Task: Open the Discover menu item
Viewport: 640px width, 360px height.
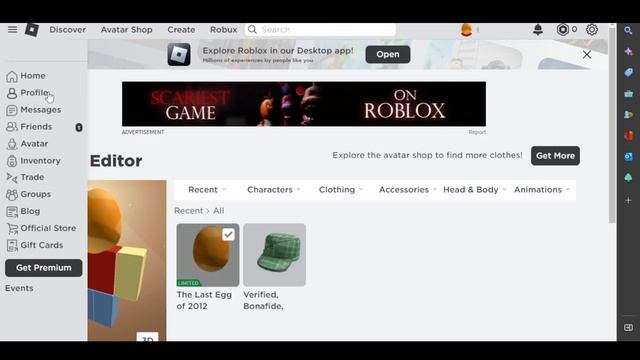Action: pyautogui.click(x=67, y=29)
